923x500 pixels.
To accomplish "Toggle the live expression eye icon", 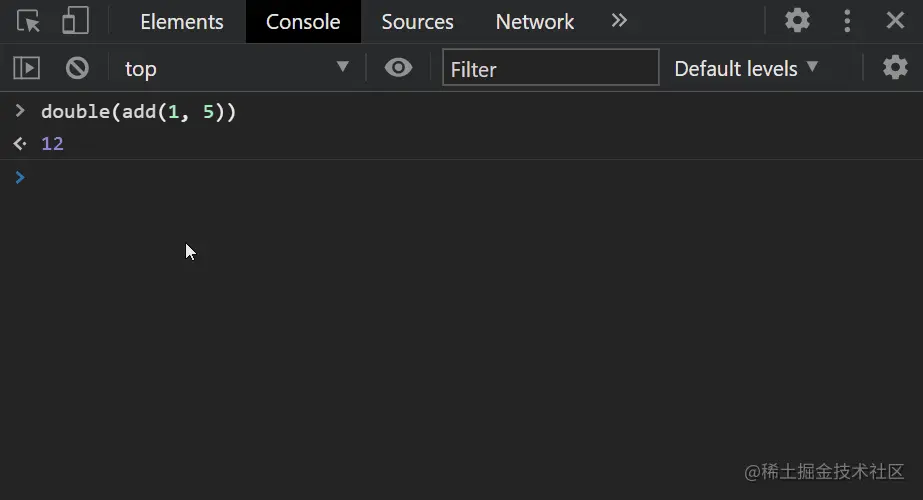I will click(399, 68).
